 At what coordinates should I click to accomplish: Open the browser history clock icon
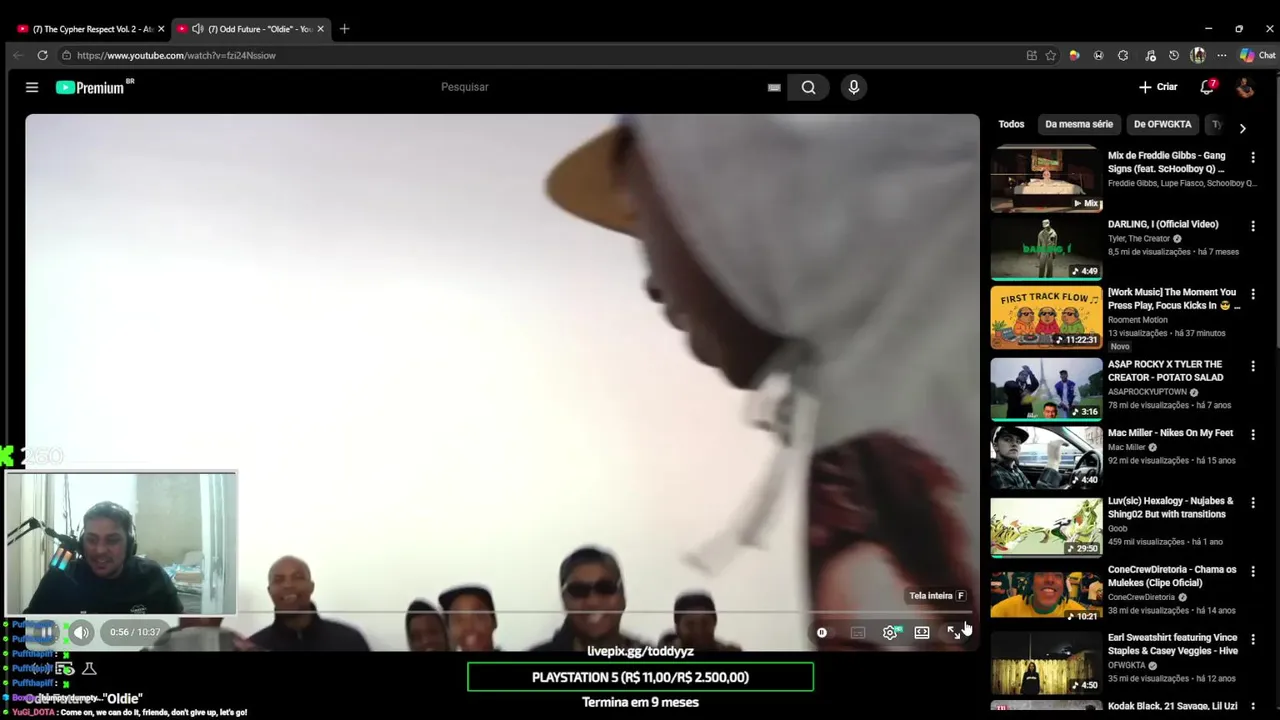pyautogui.click(x=1174, y=55)
